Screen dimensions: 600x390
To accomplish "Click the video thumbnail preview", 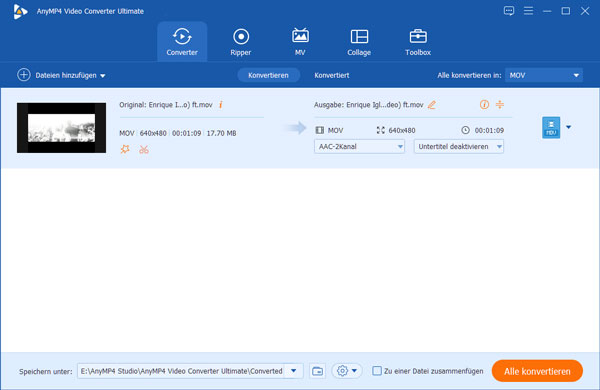I will coord(62,127).
